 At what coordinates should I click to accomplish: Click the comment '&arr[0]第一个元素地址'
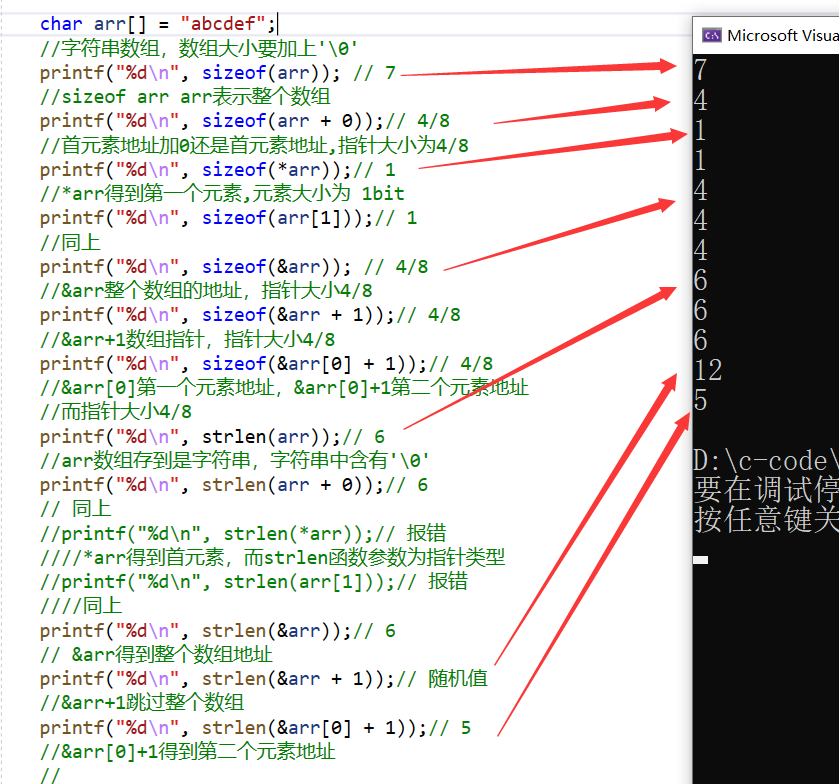click(x=284, y=387)
